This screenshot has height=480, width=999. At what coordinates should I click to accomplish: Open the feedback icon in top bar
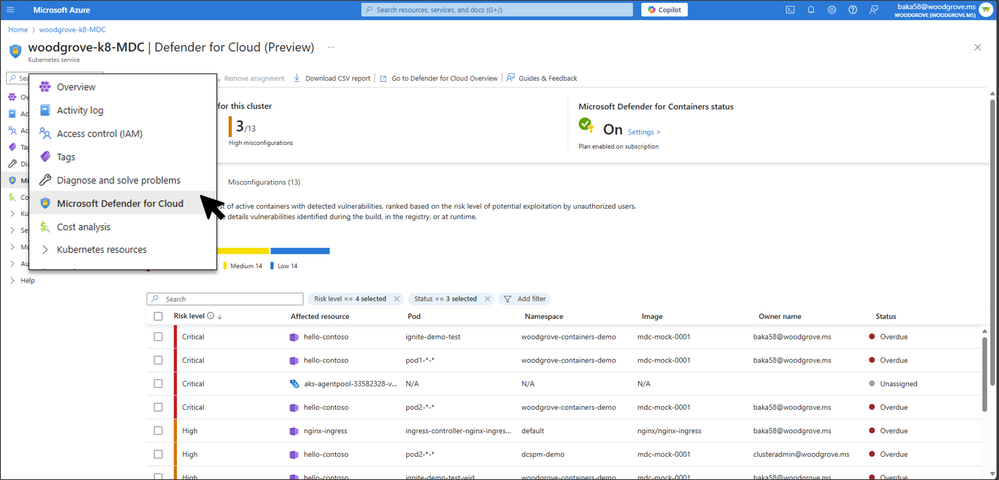[x=873, y=10]
